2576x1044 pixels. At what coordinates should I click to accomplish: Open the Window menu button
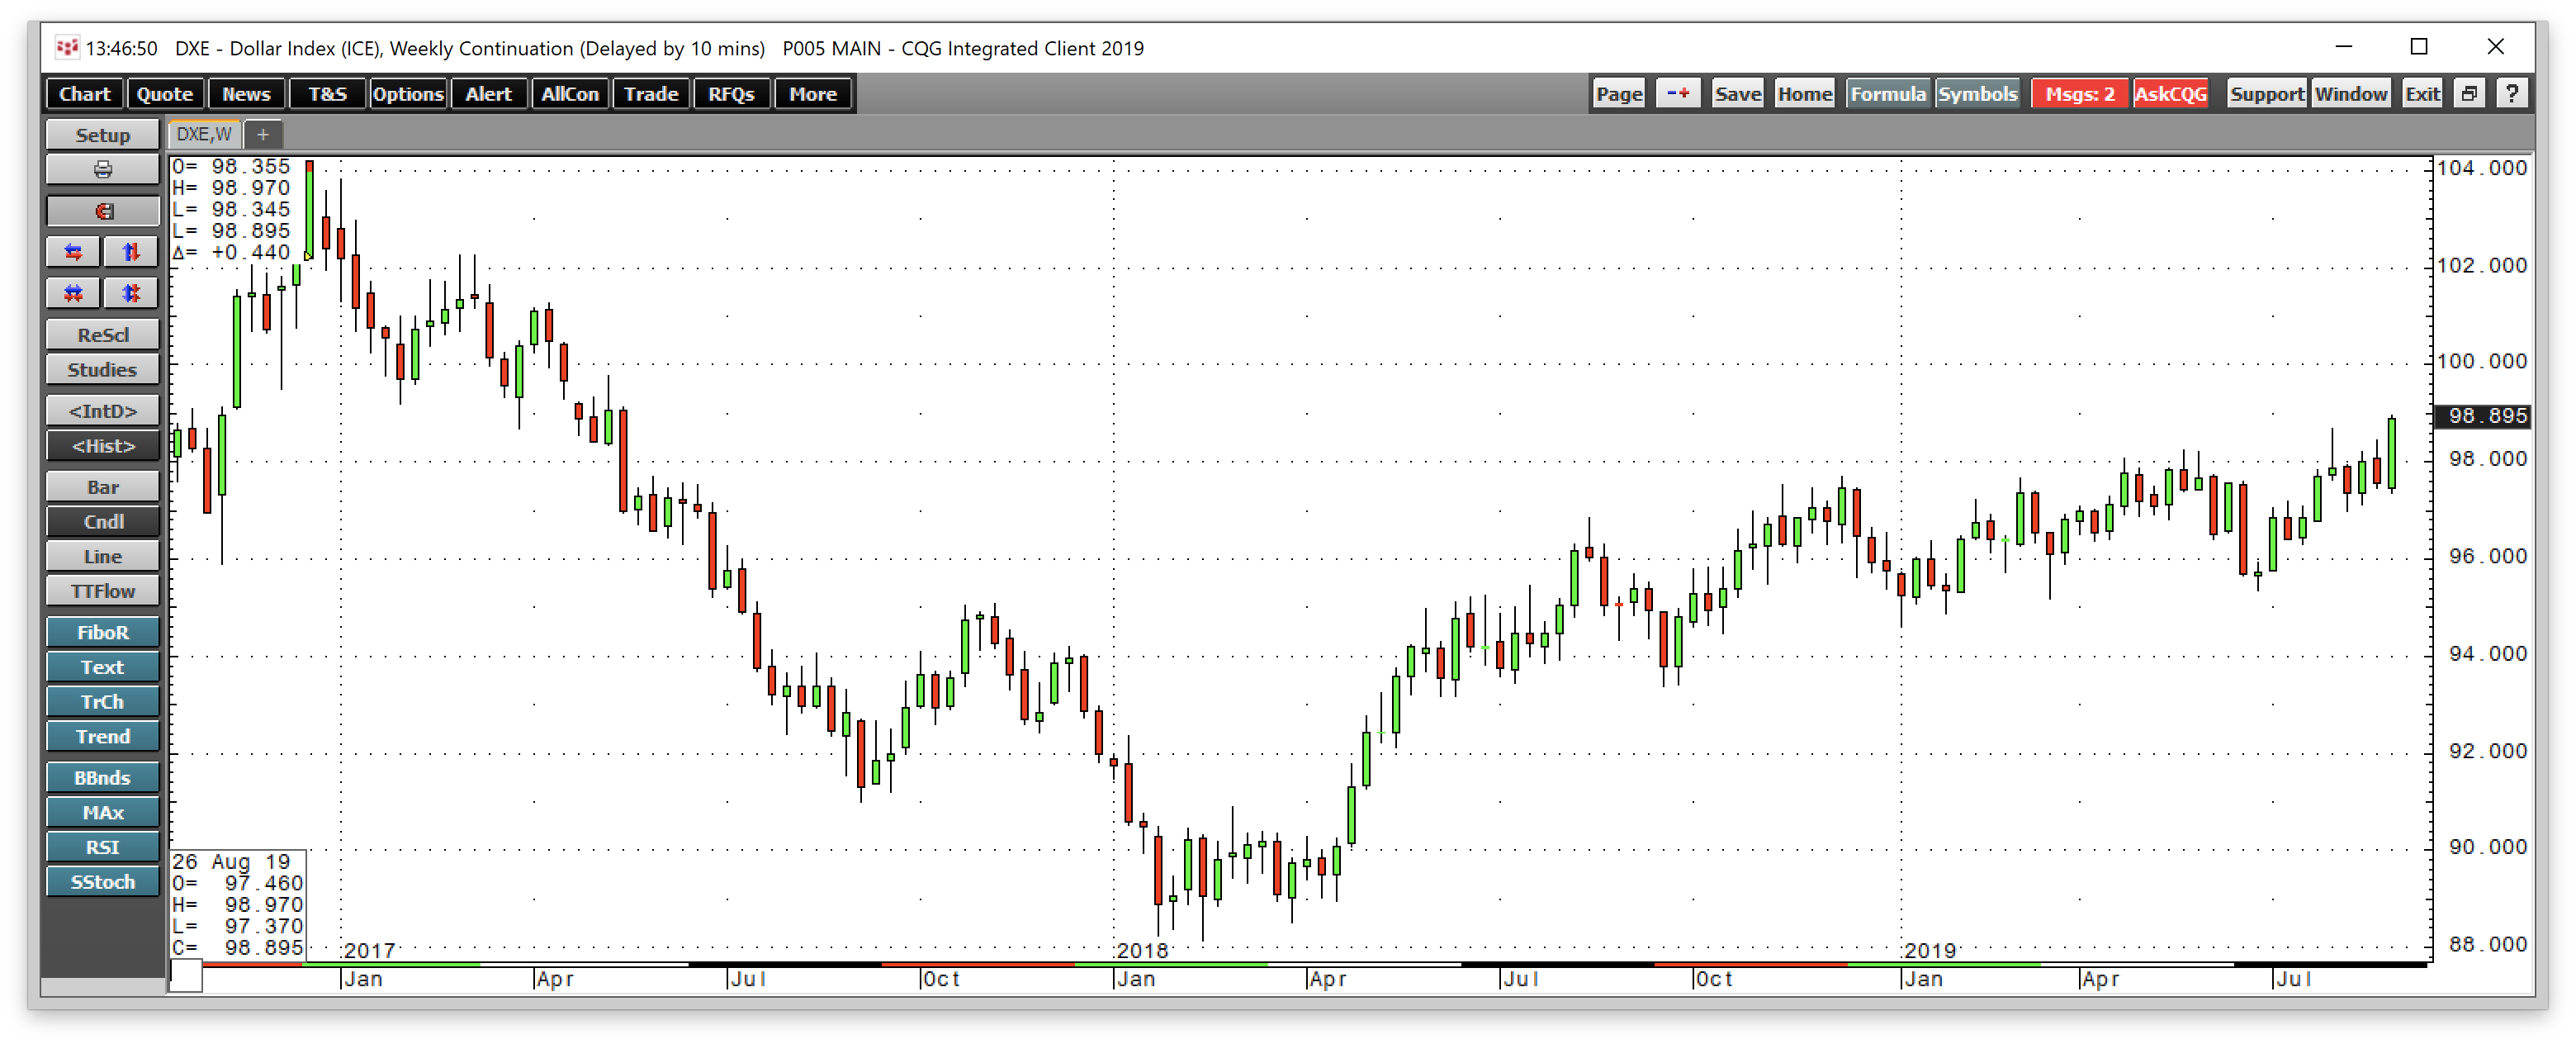tap(2350, 93)
